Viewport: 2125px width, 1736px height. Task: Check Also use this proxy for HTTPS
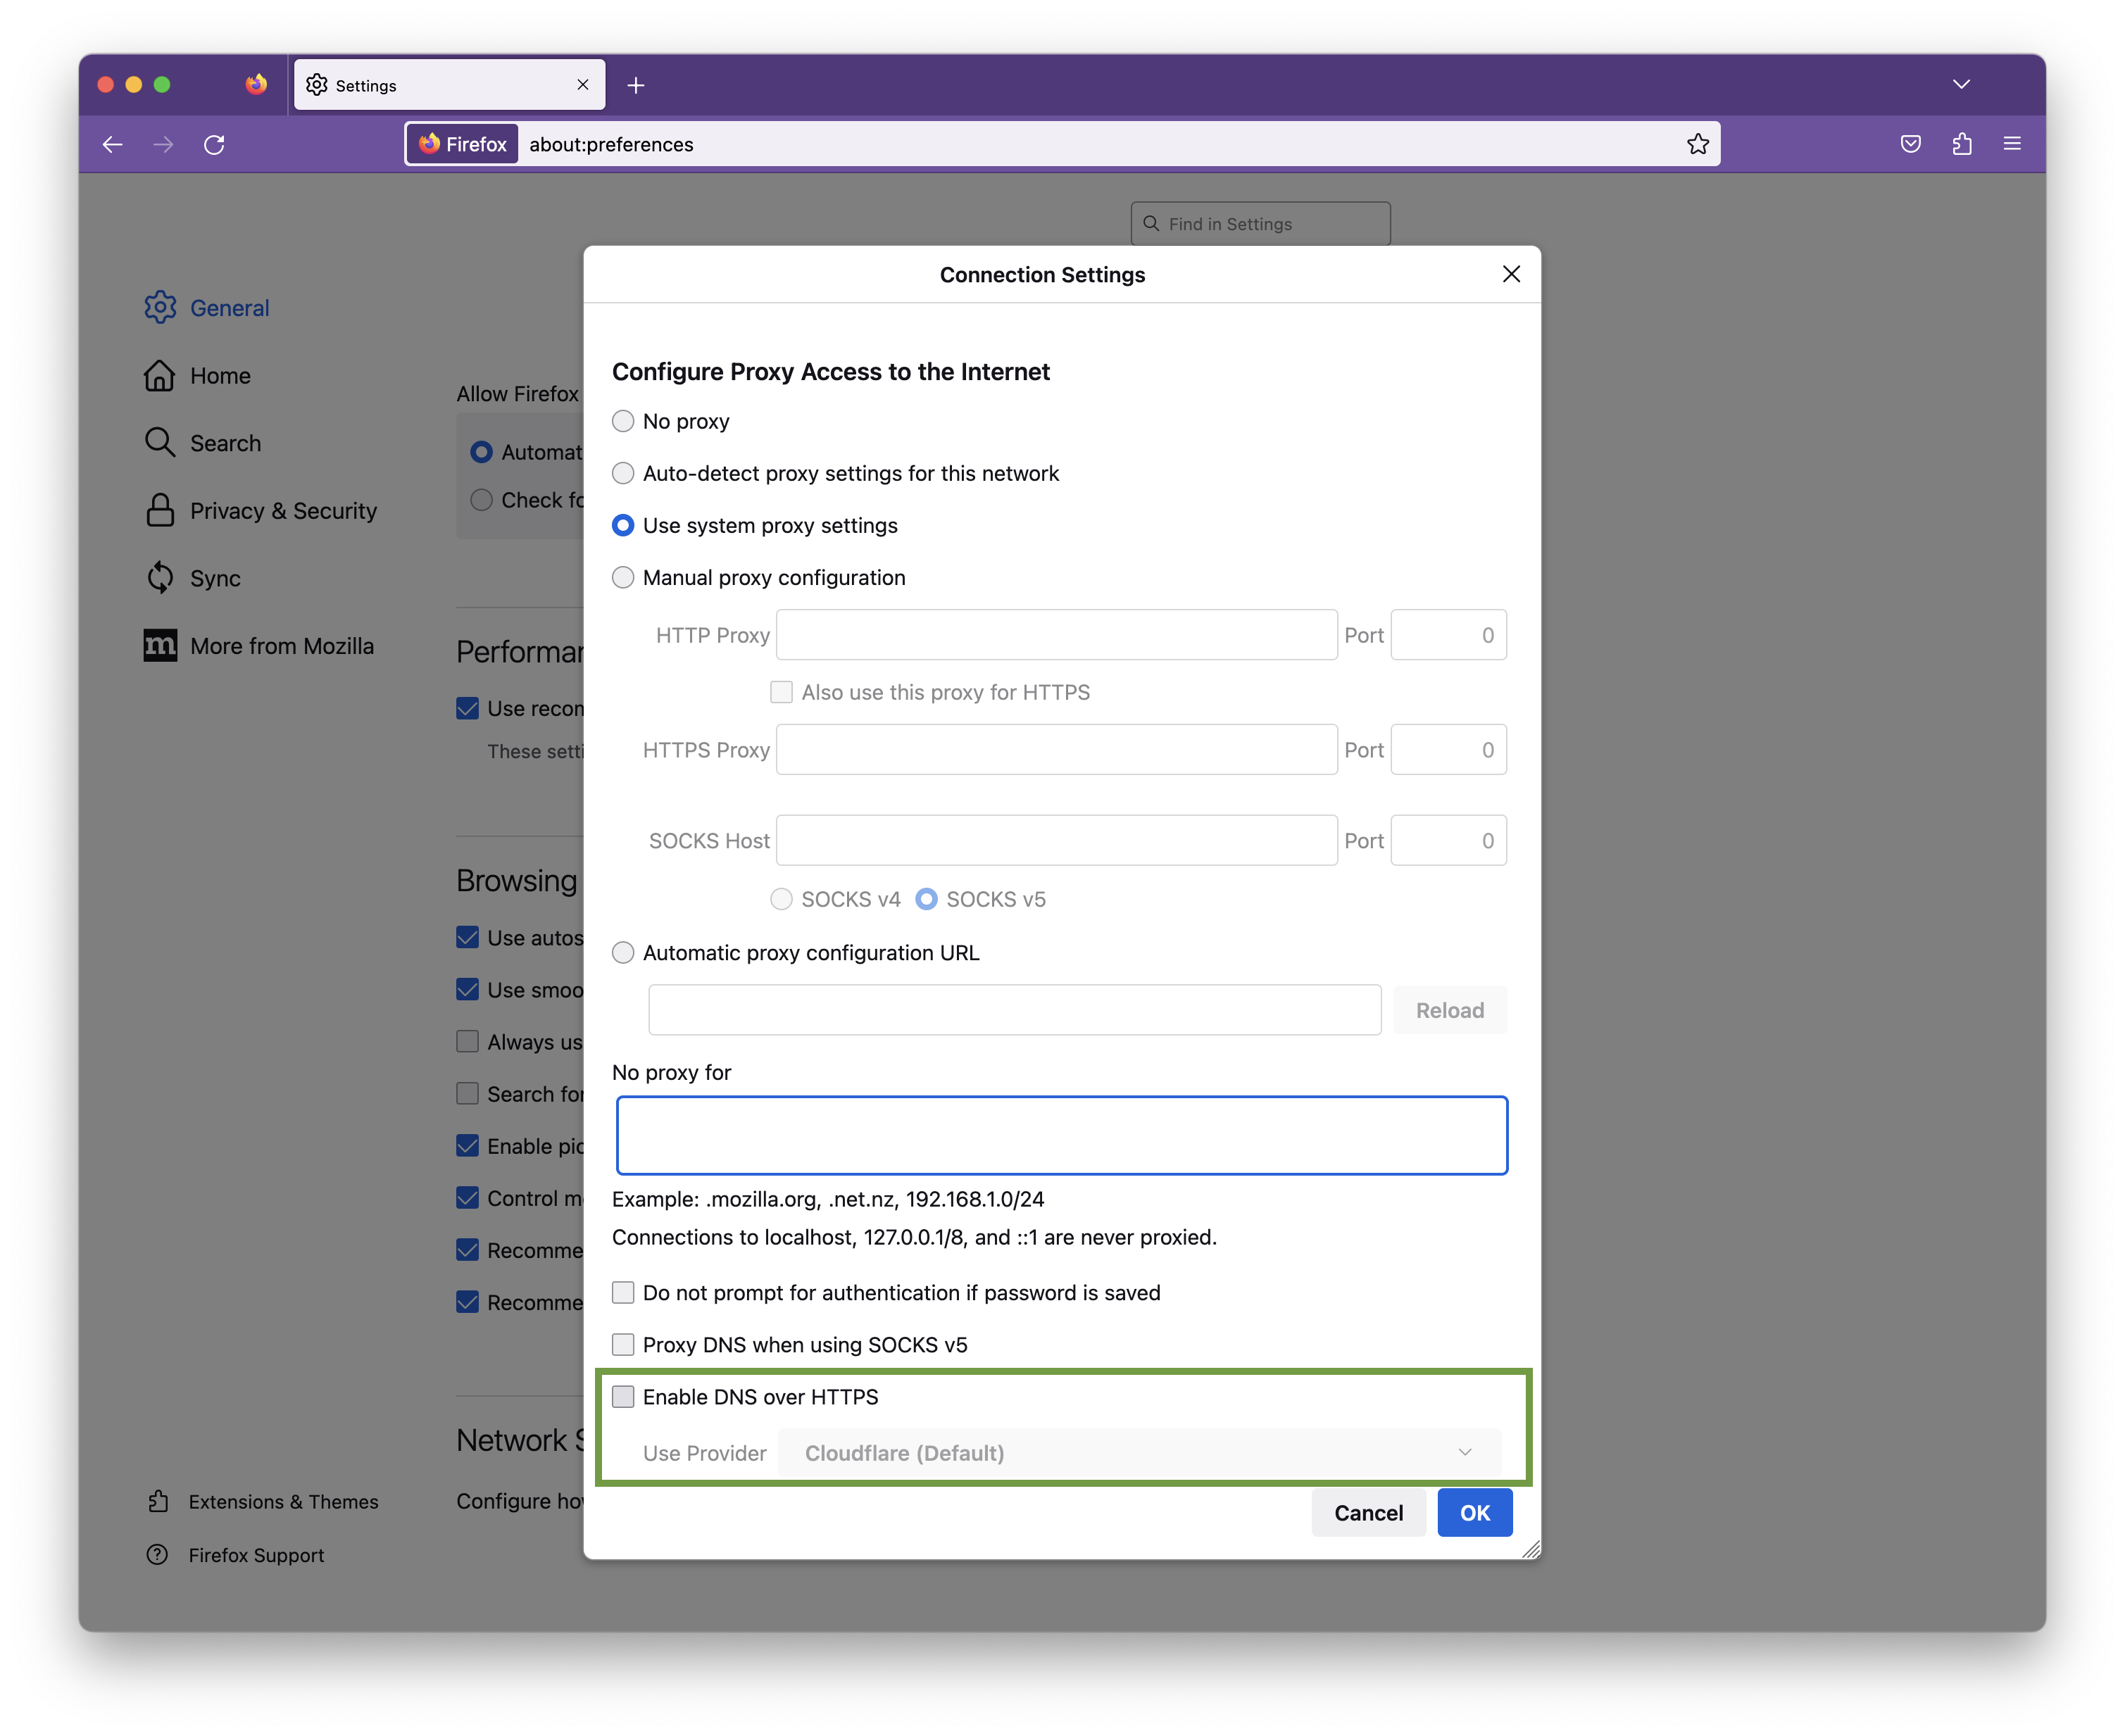(781, 692)
